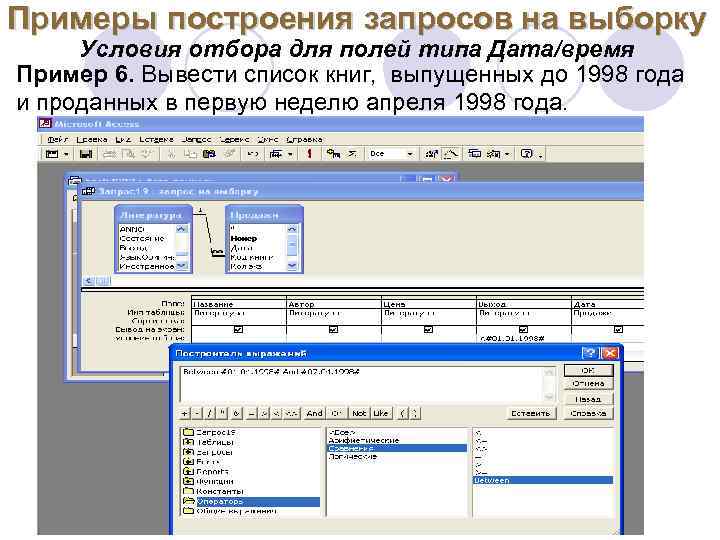Click the Copy toolbar icon
Image resolution: width=720 pixels, height=540 pixels.
(190, 154)
